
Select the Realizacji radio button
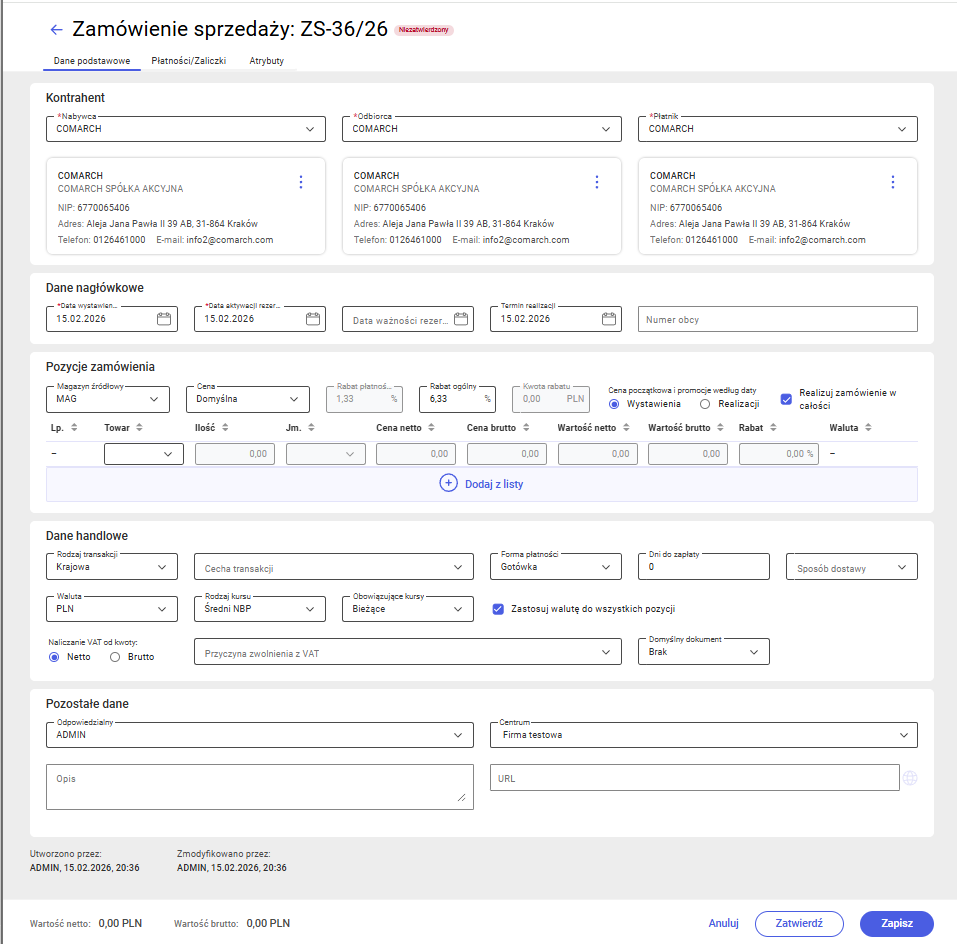click(705, 404)
